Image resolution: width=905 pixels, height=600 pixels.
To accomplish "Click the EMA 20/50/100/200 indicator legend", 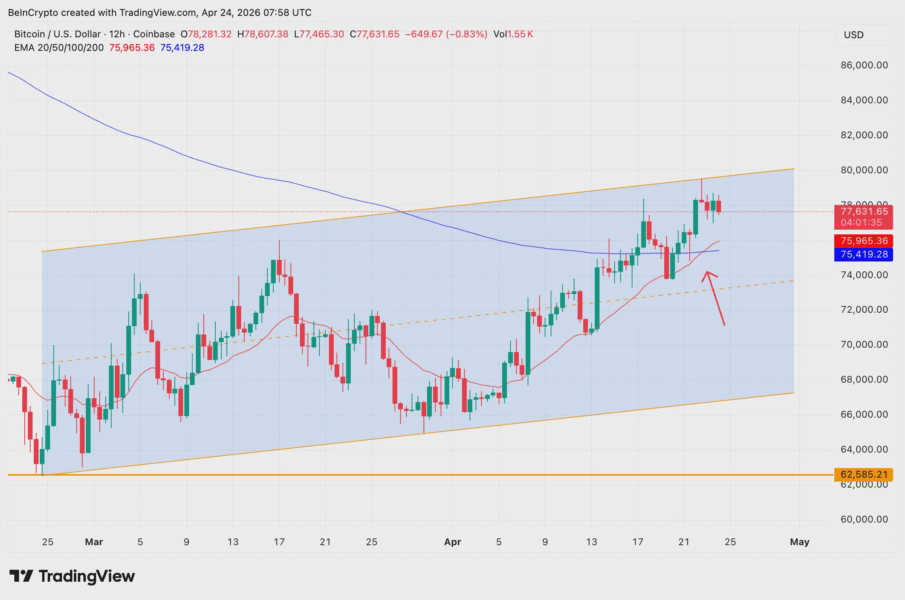I will pos(59,47).
